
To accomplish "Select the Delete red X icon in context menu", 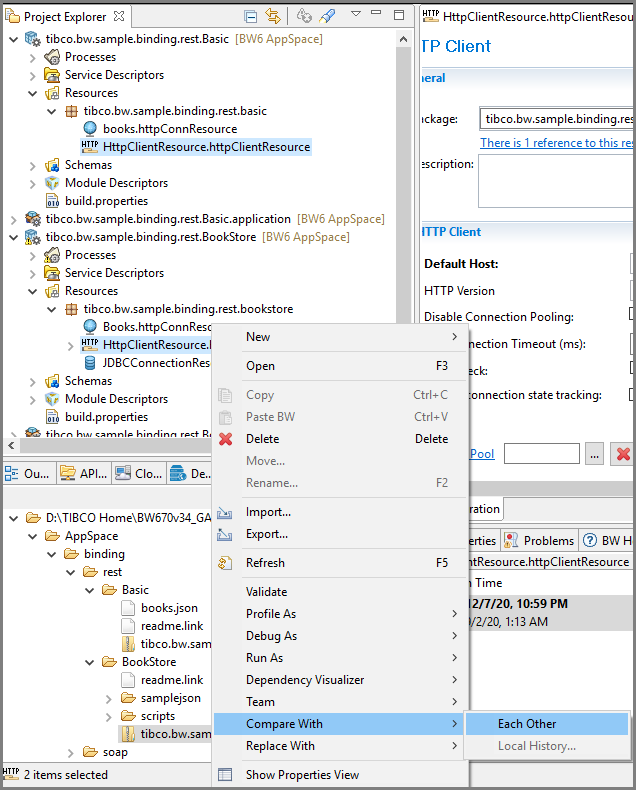I will point(226,439).
